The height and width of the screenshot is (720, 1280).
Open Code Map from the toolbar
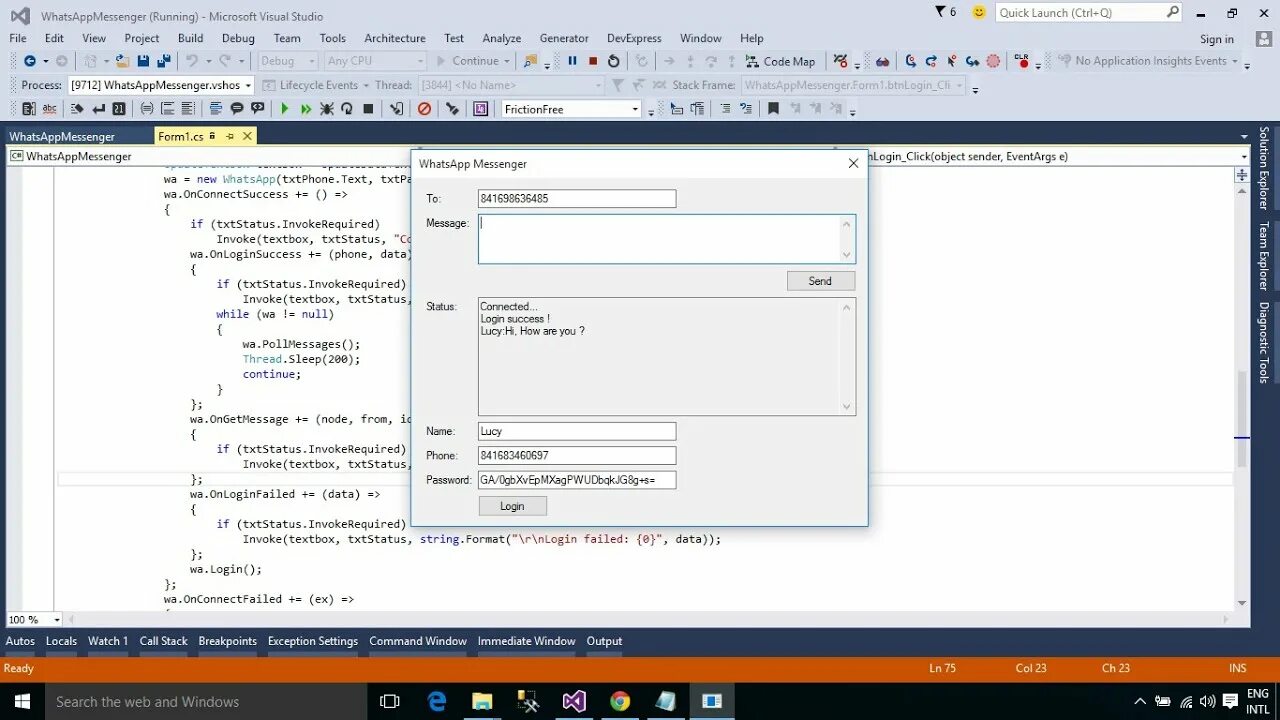tap(779, 61)
